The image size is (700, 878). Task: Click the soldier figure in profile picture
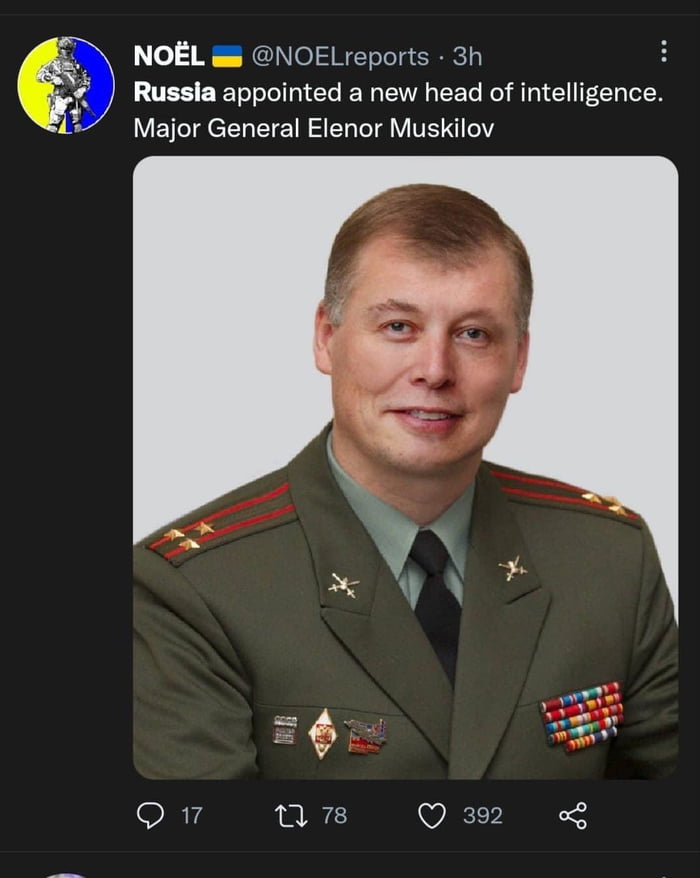pos(64,84)
